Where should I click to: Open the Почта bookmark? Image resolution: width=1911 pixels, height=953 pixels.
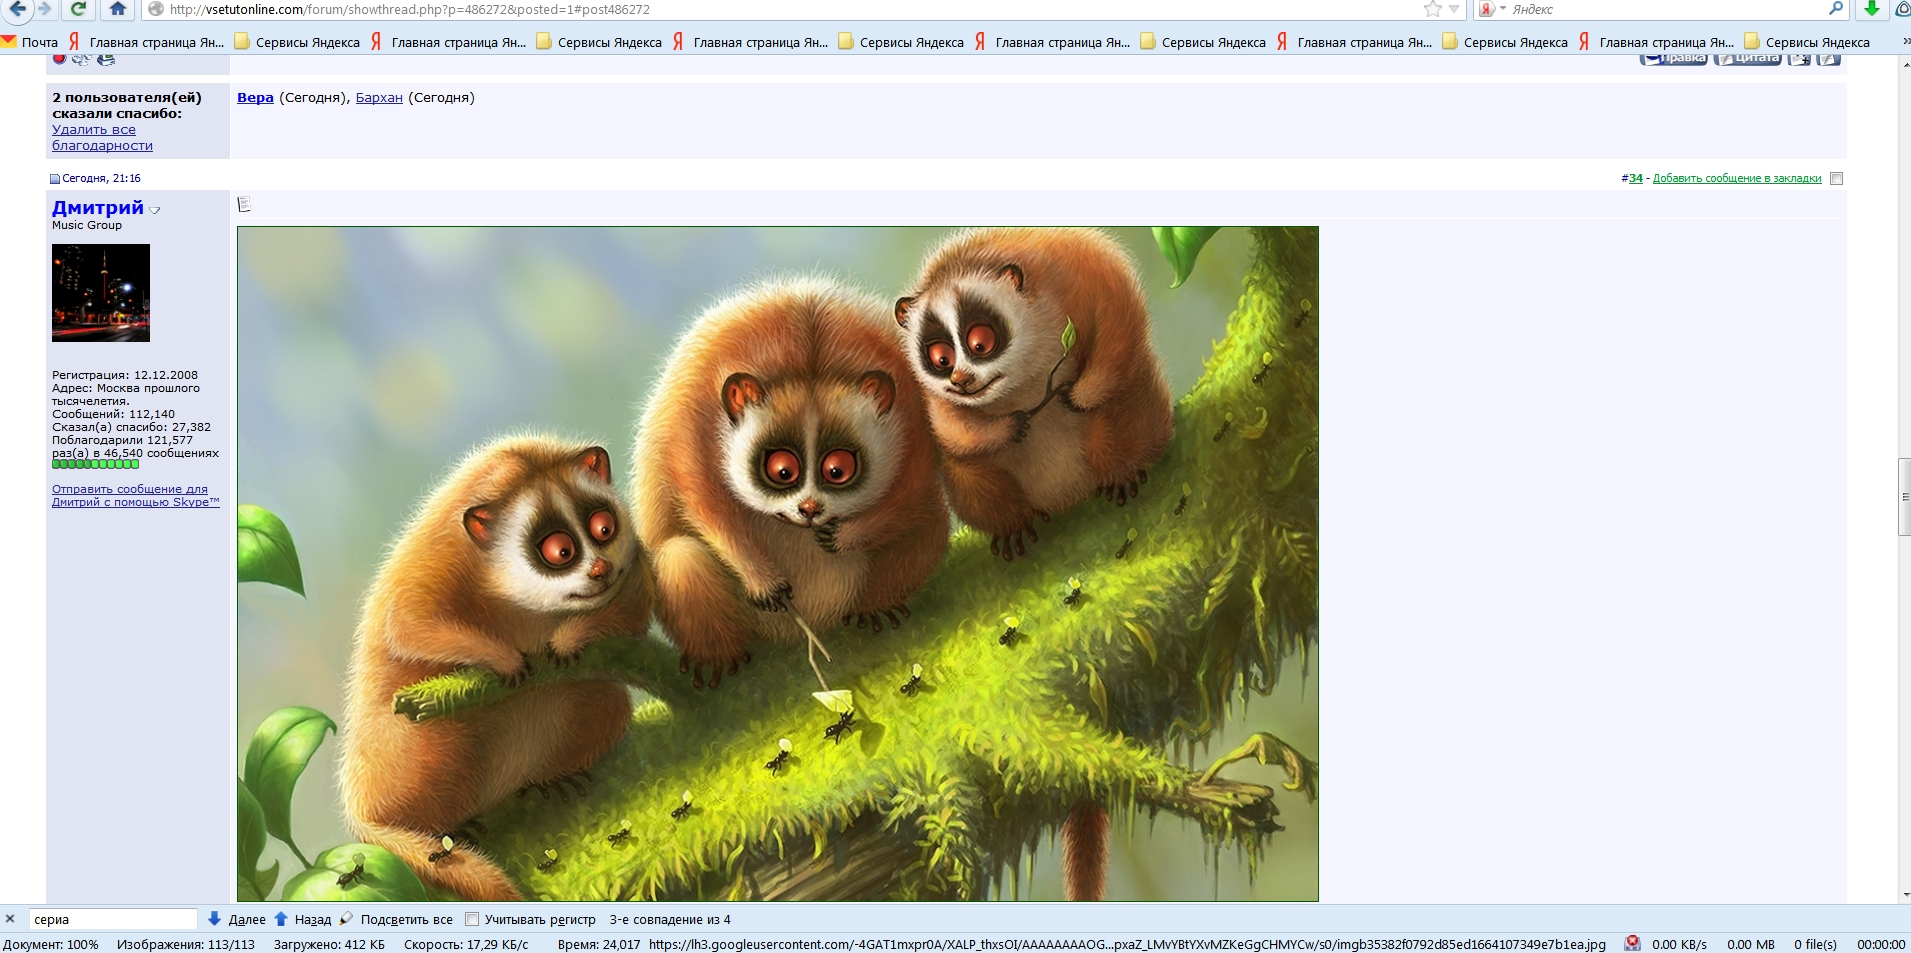[30, 42]
